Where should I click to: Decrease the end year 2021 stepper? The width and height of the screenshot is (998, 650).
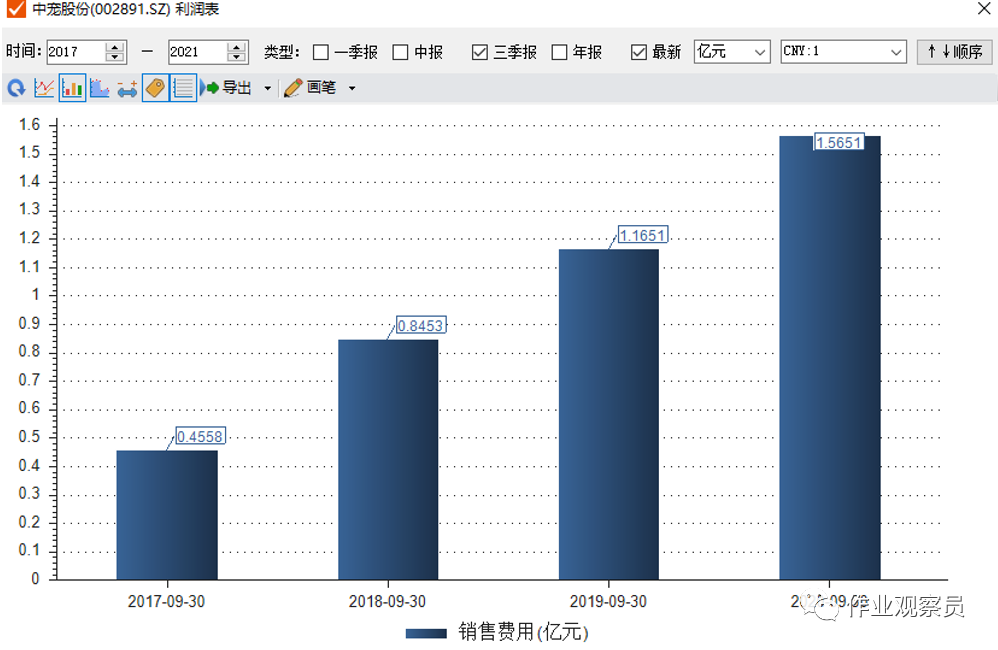click(236, 57)
